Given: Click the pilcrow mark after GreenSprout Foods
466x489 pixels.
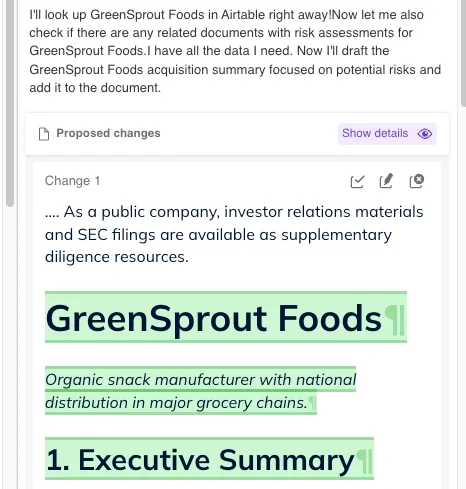Looking at the screenshot, I should (x=394, y=321).
